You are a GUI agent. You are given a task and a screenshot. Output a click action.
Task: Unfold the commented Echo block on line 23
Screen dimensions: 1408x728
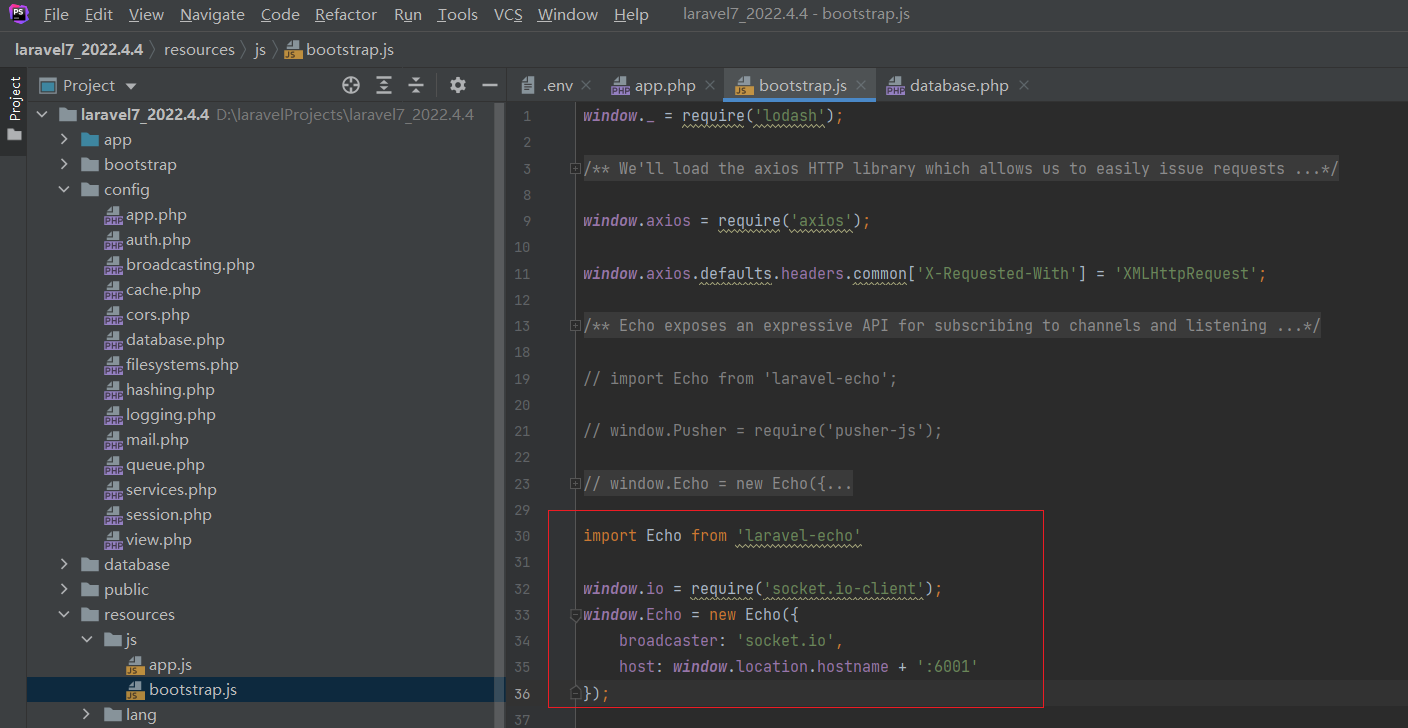click(575, 483)
